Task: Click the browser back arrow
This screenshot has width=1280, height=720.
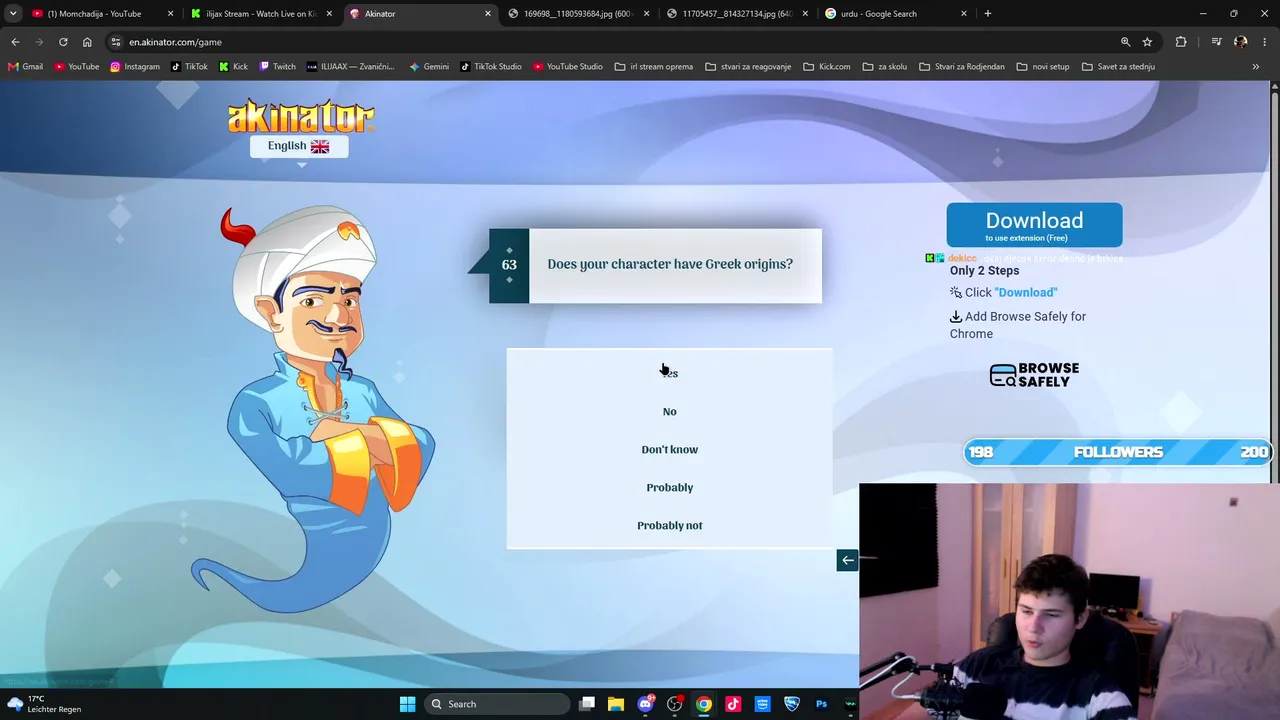Action: [x=15, y=42]
